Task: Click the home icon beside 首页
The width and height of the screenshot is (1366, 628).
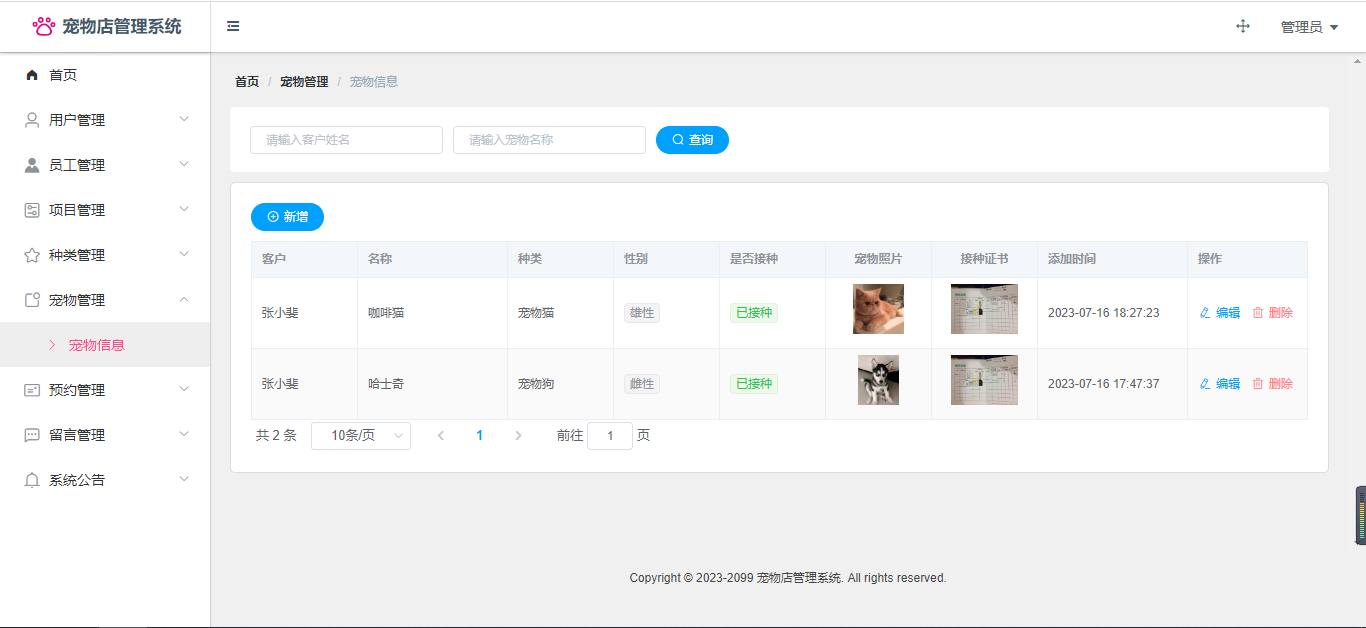Action: pyautogui.click(x=32, y=75)
